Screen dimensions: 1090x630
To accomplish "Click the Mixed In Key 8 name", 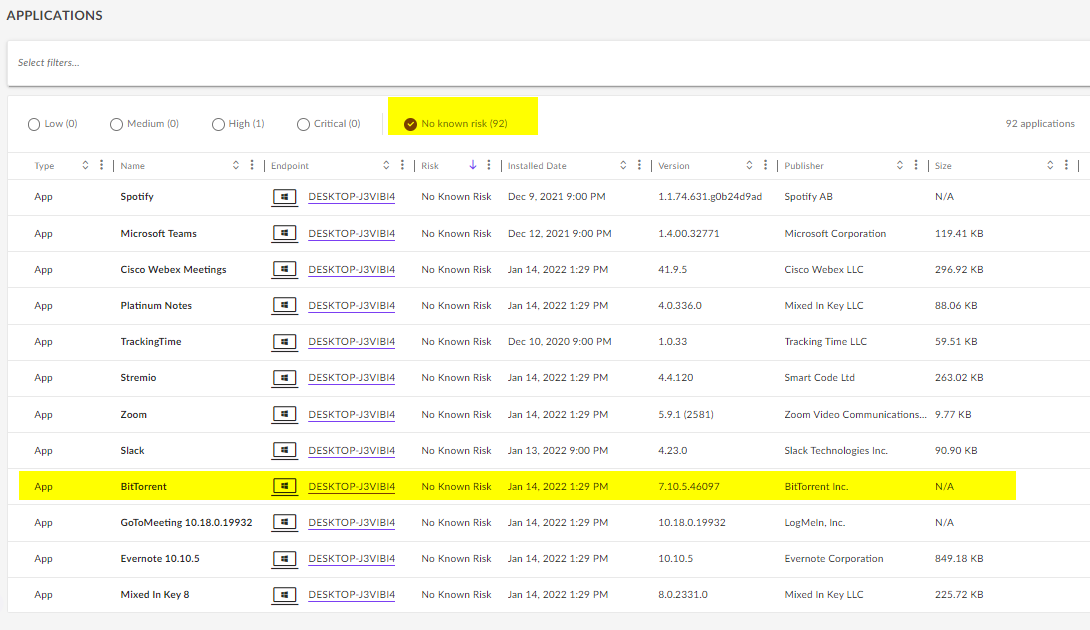I will pos(155,595).
